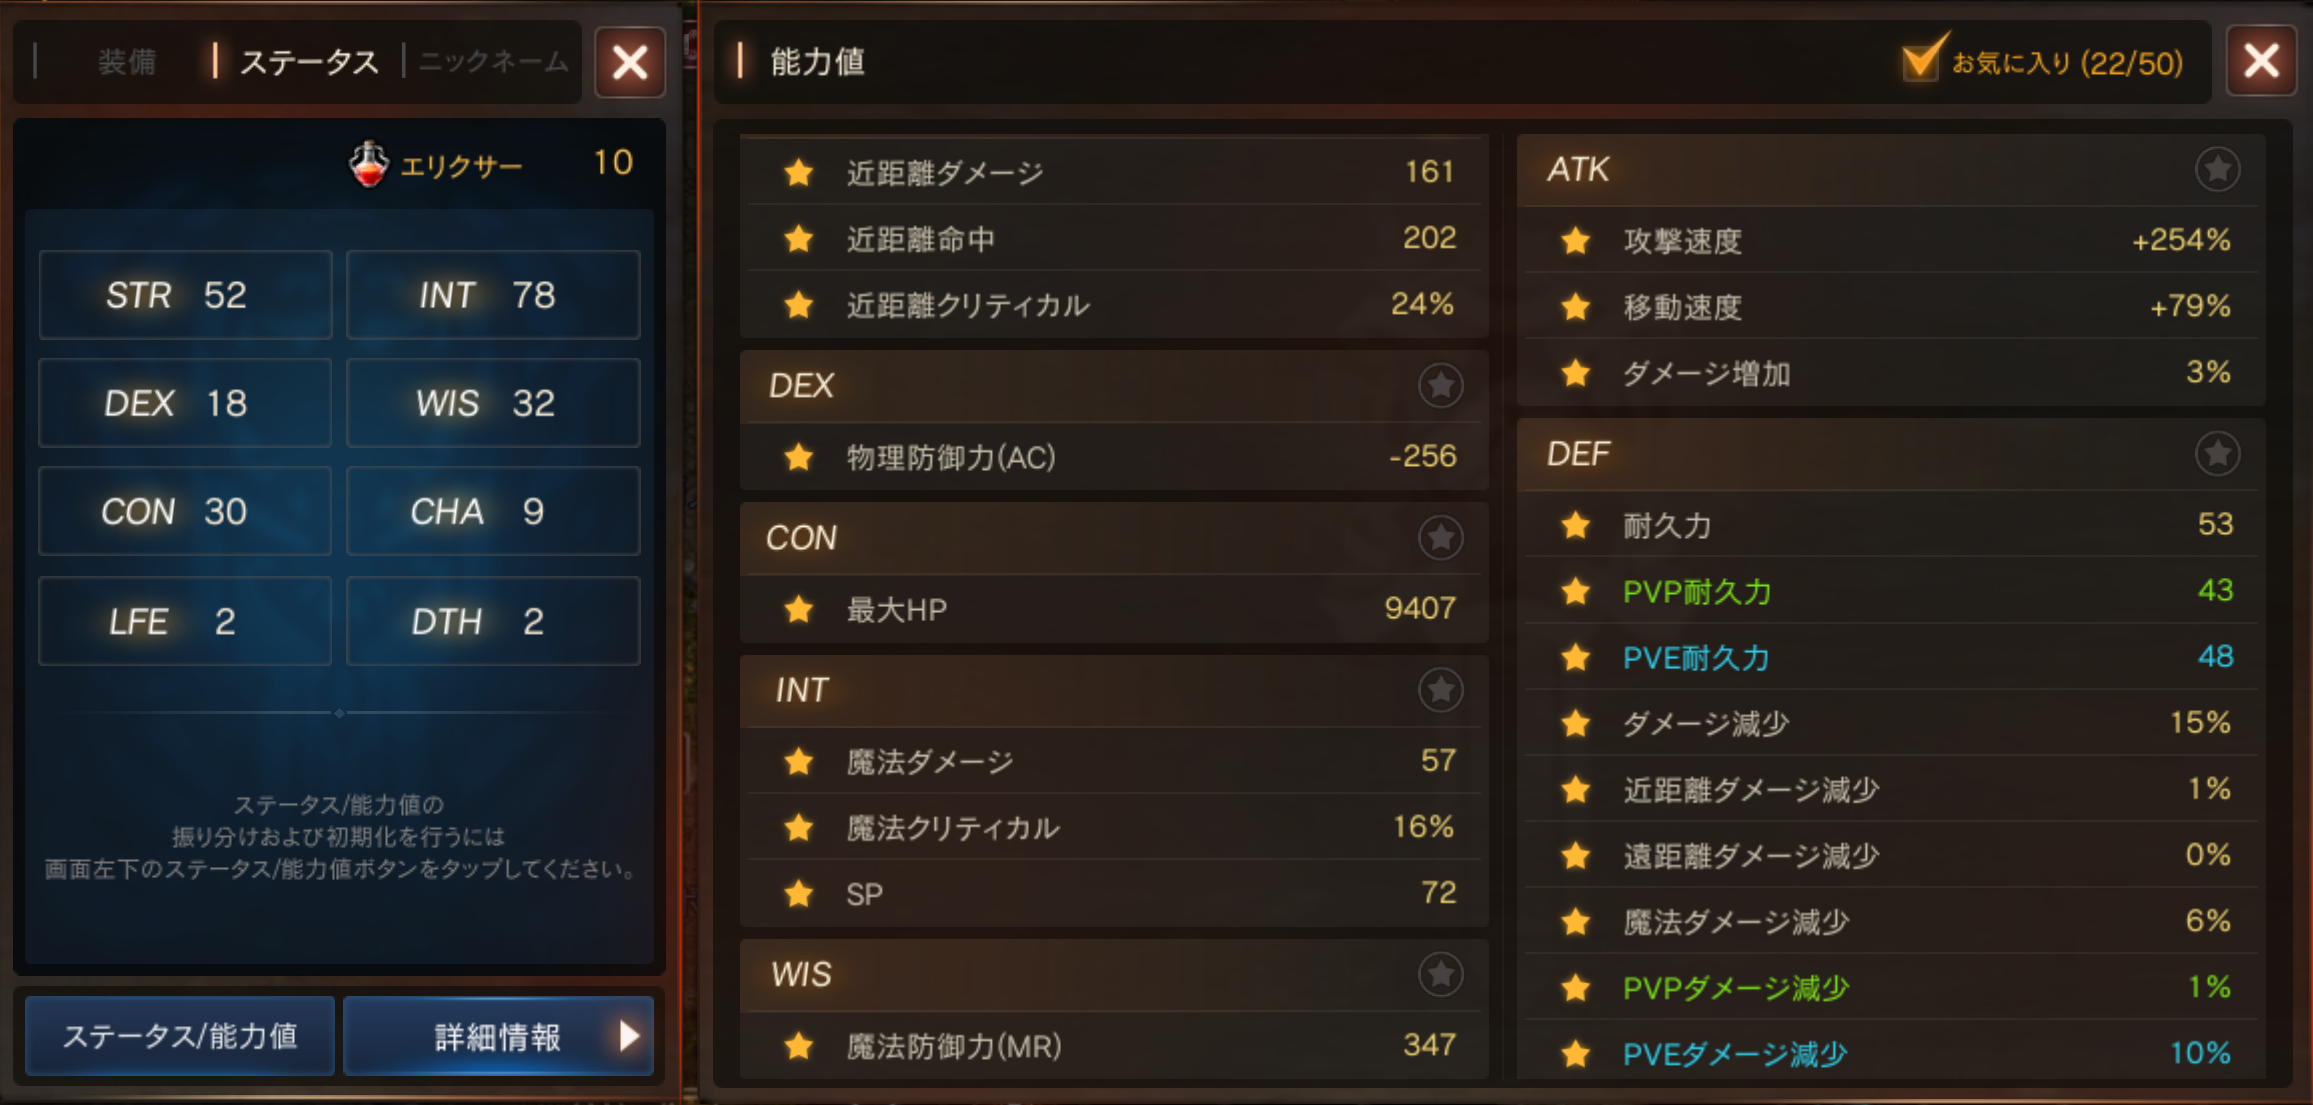Collapse the DEF section header
The image size is (2313, 1105).
pos(1889,454)
